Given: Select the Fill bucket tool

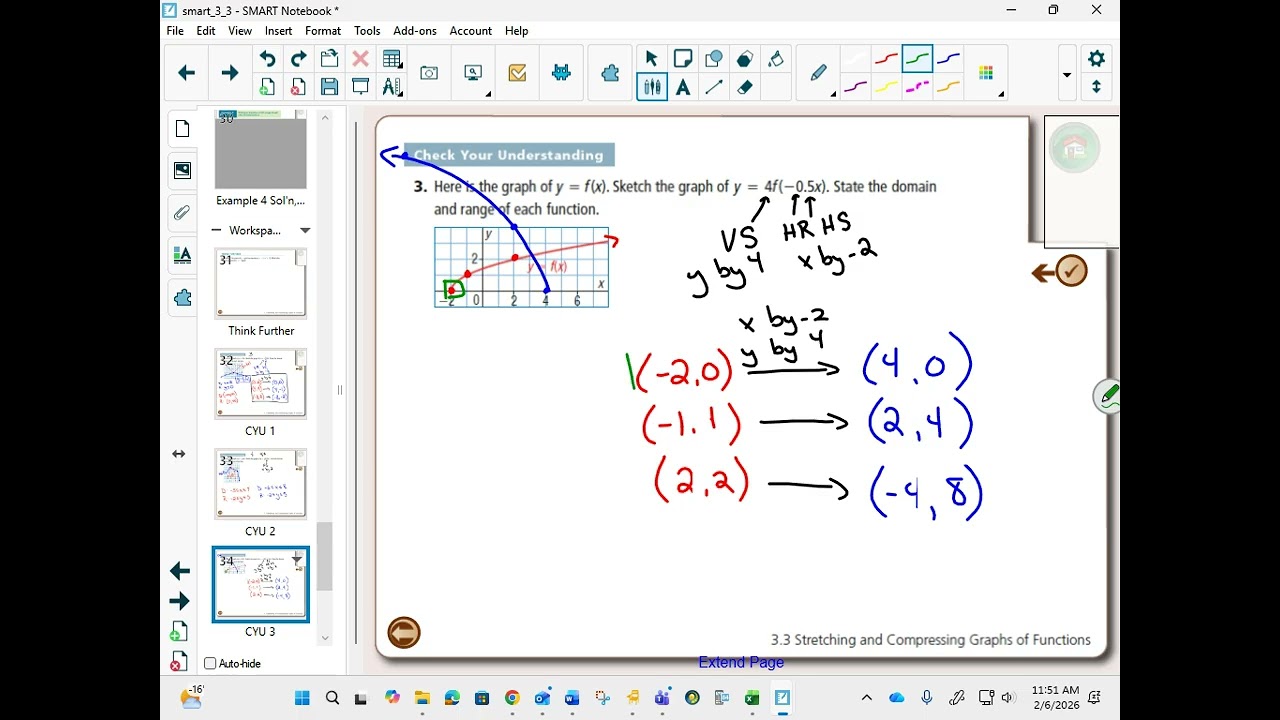Looking at the screenshot, I should coord(776,59).
